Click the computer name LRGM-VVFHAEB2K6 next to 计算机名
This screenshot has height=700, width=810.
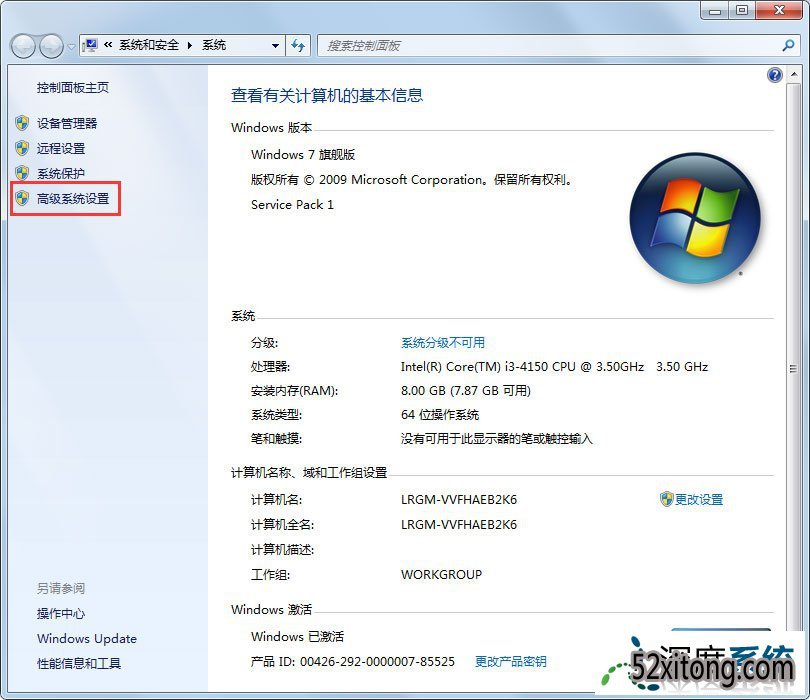tap(459, 500)
